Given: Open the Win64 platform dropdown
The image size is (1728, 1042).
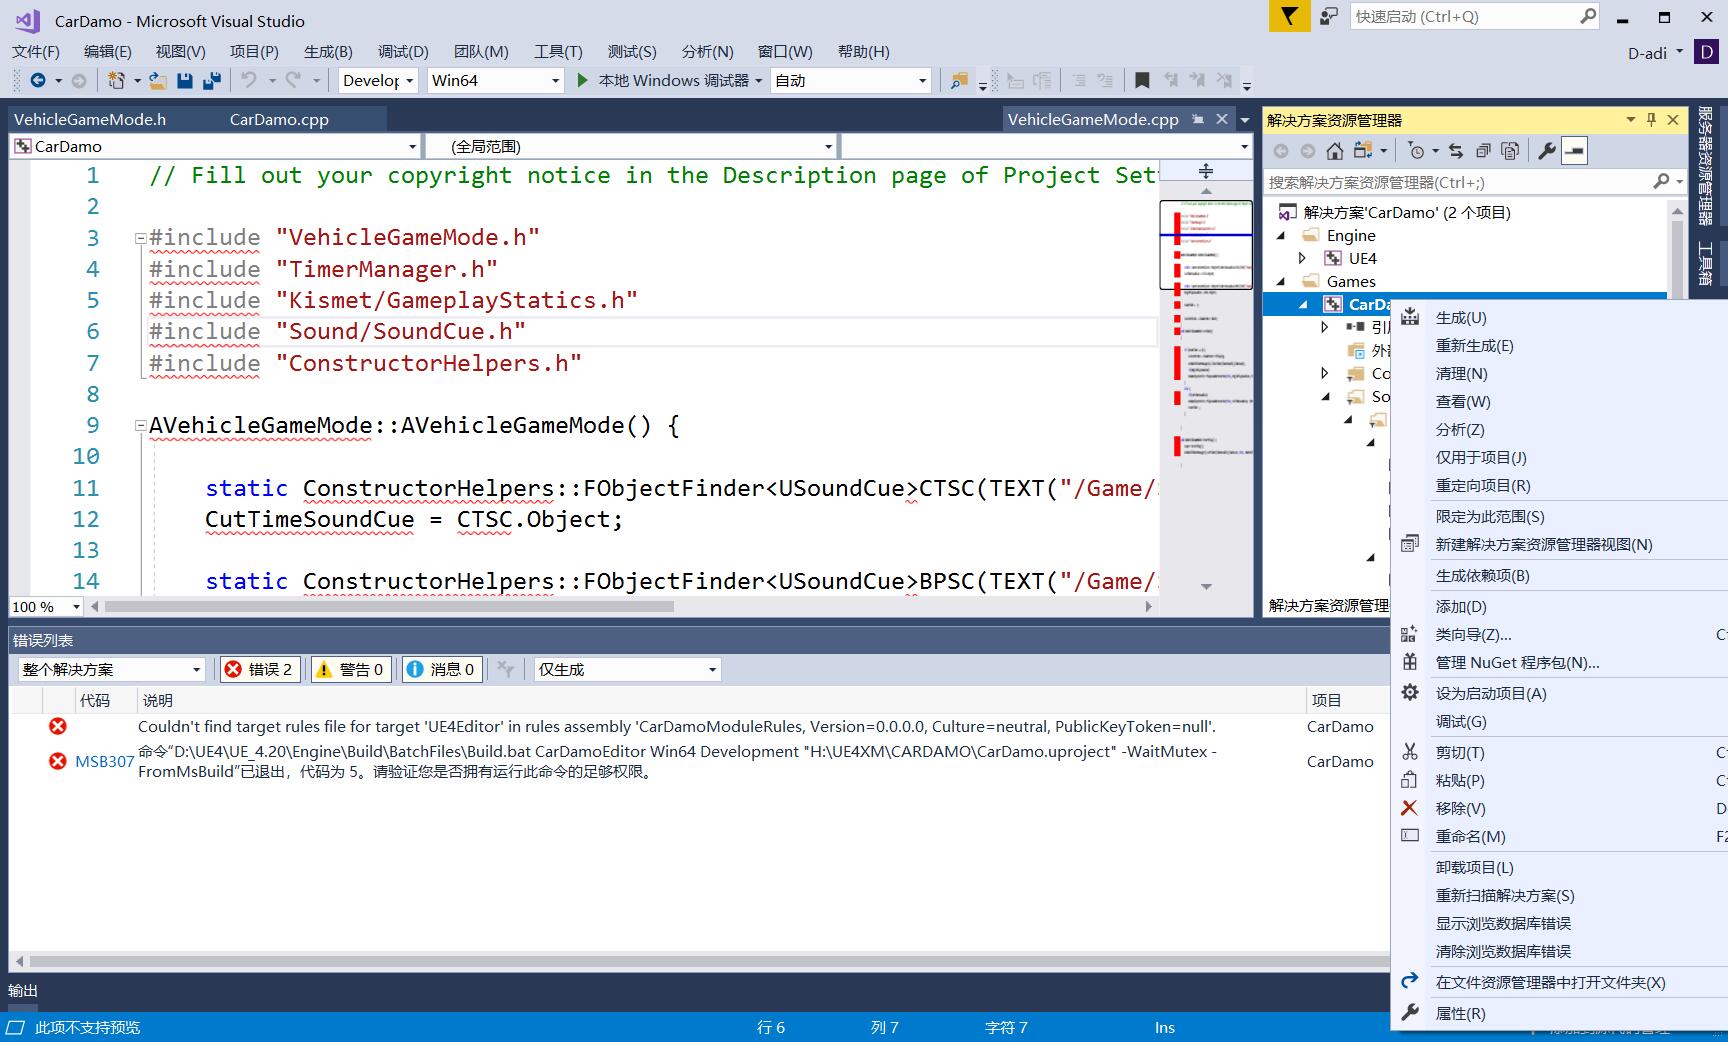Looking at the screenshot, I should [496, 80].
